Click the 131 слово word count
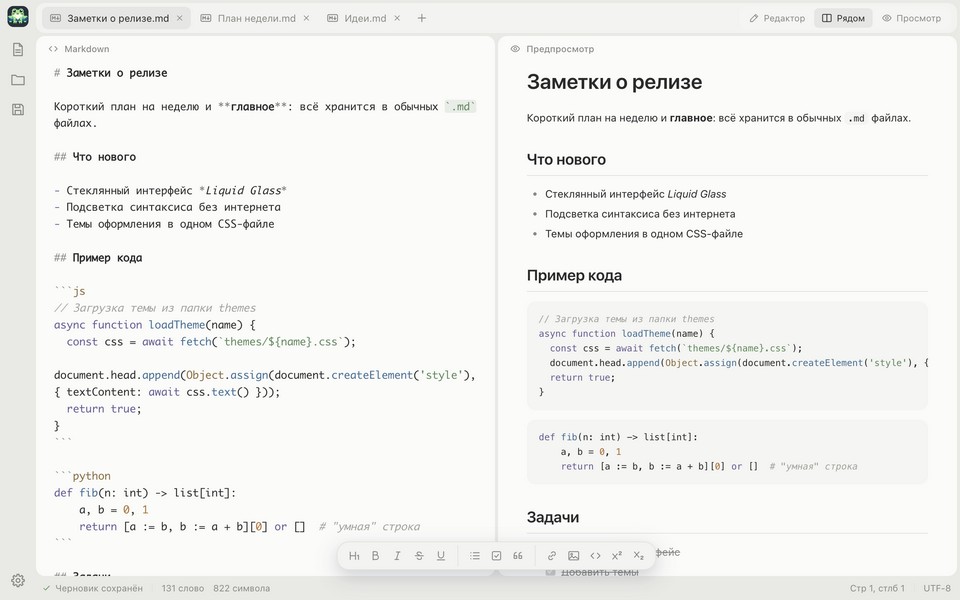This screenshot has width=960, height=600. coord(182,588)
